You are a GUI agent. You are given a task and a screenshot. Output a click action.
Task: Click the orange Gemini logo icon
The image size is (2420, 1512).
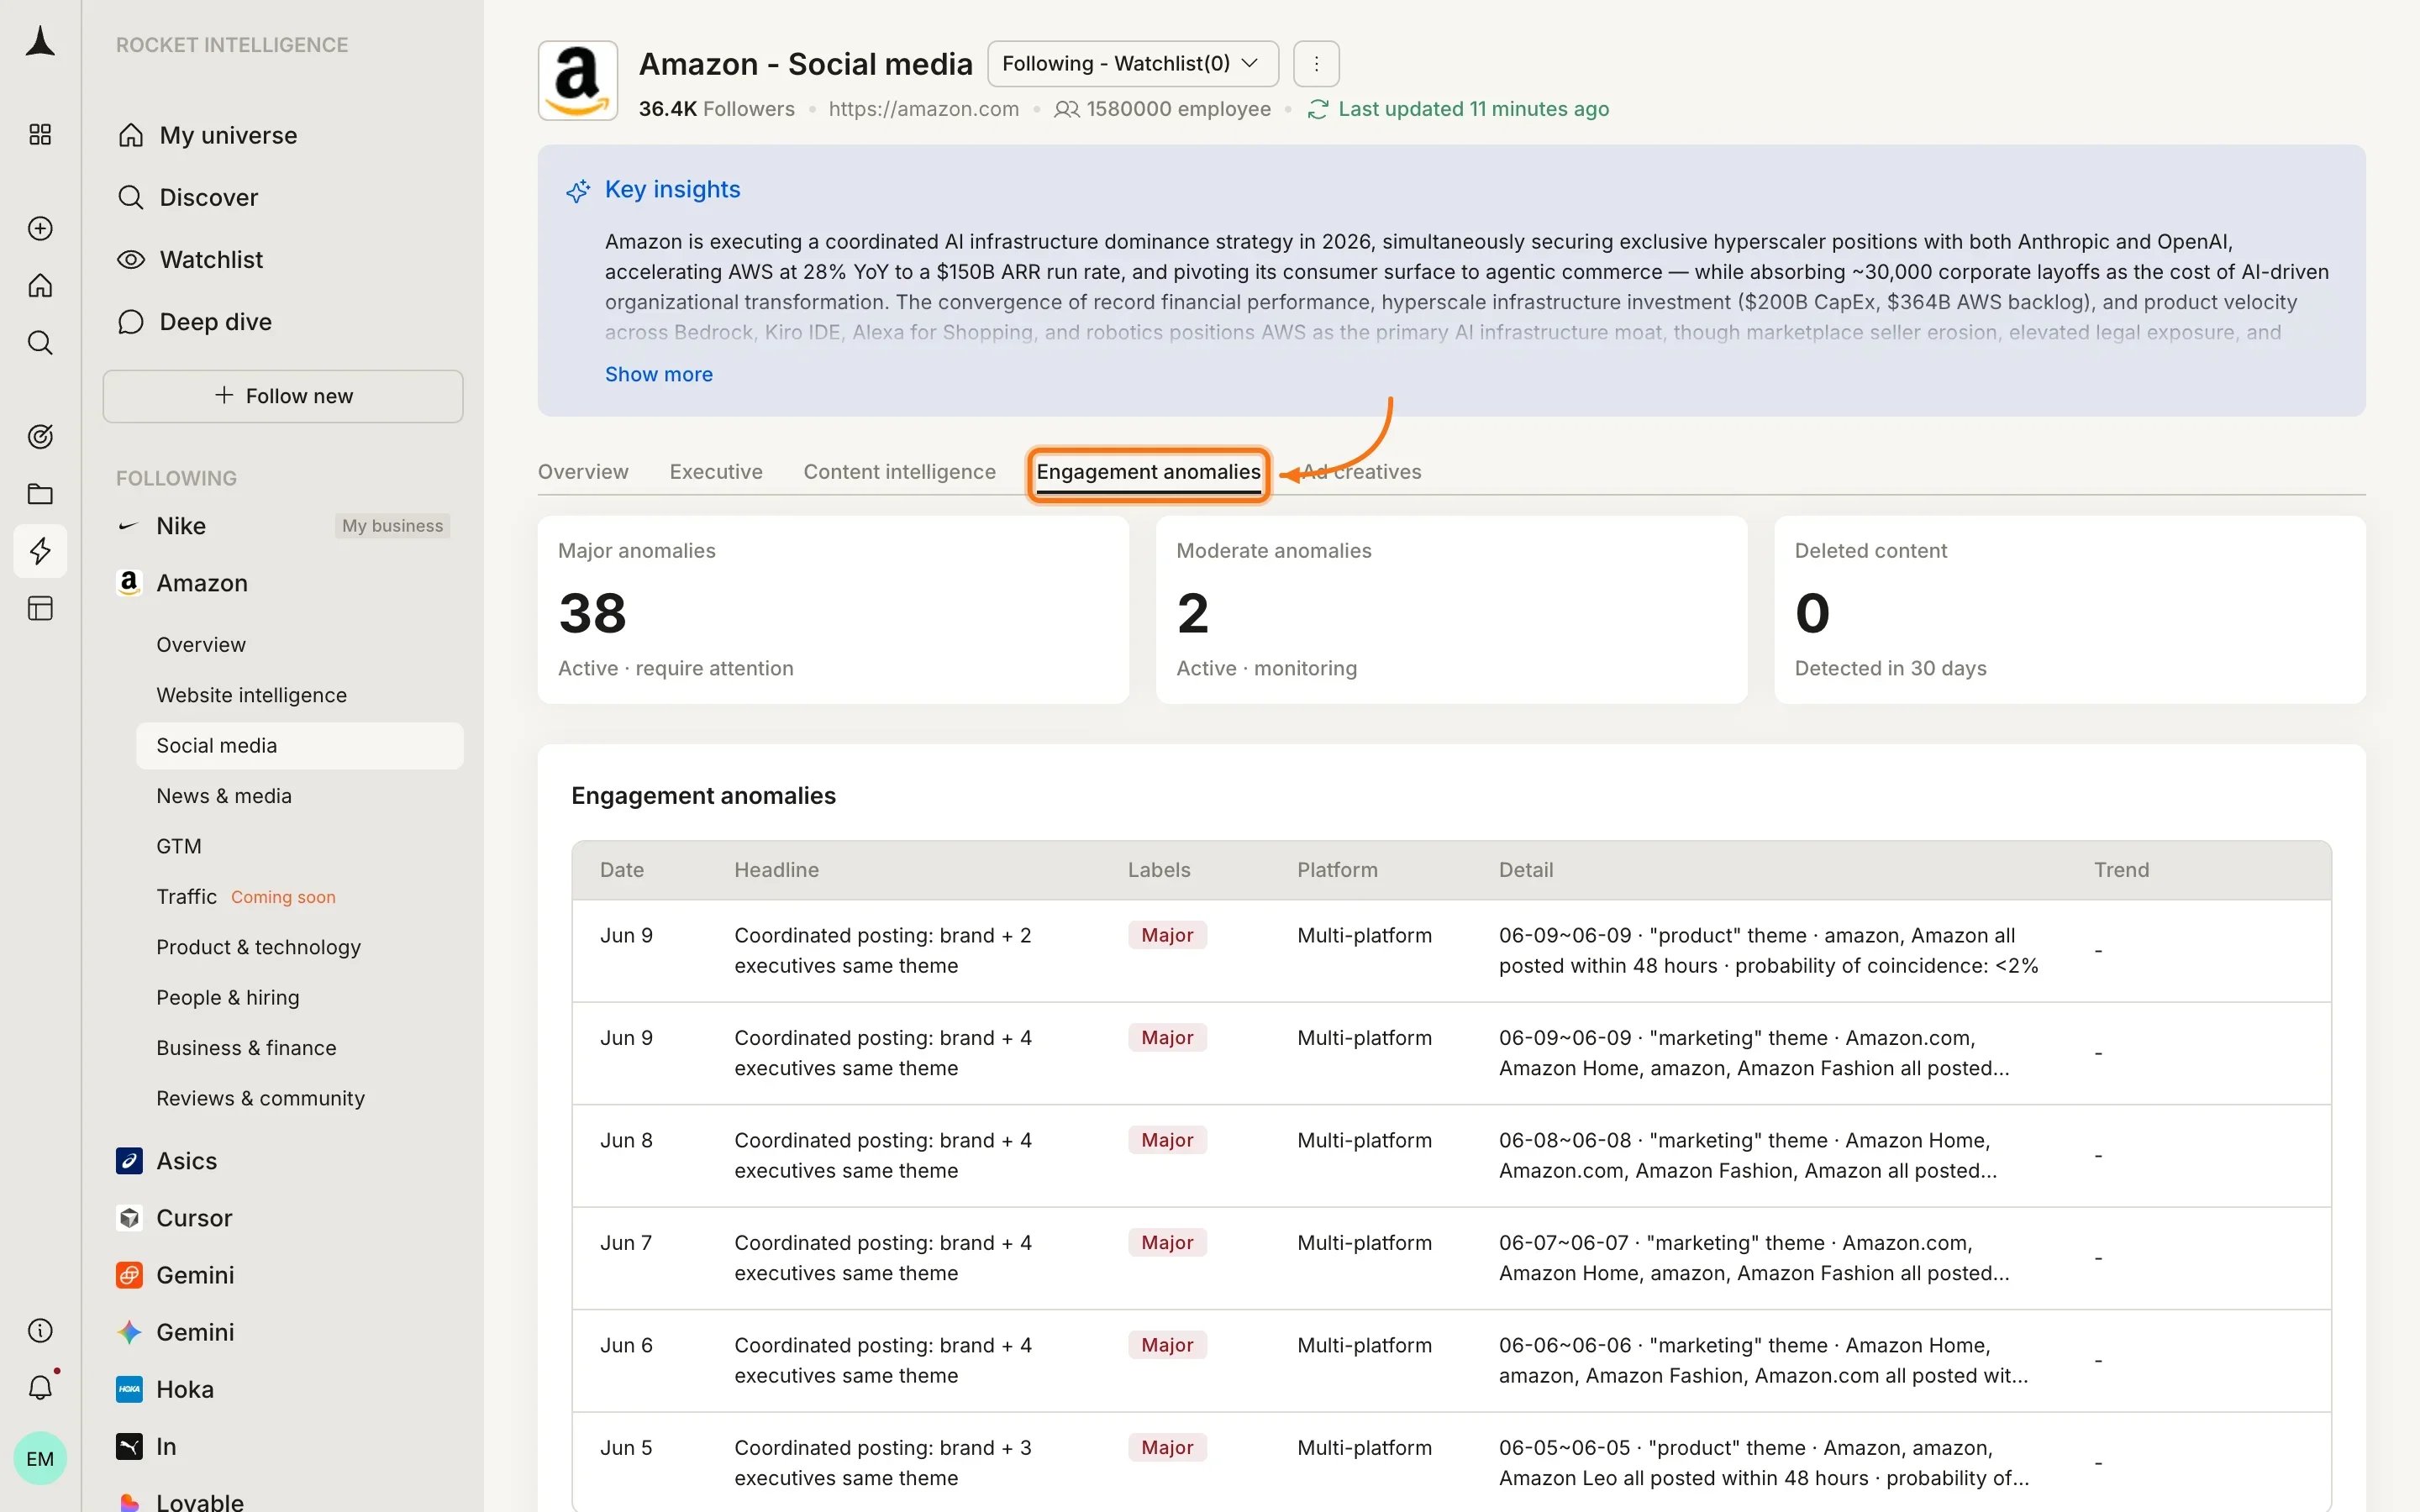point(129,1274)
